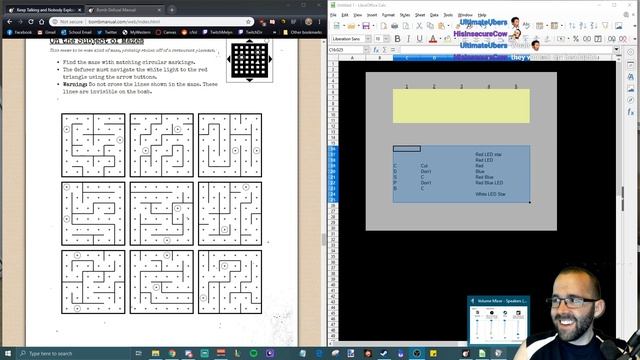Click the Windows Start button
The height and width of the screenshot is (360, 640).
point(8,353)
